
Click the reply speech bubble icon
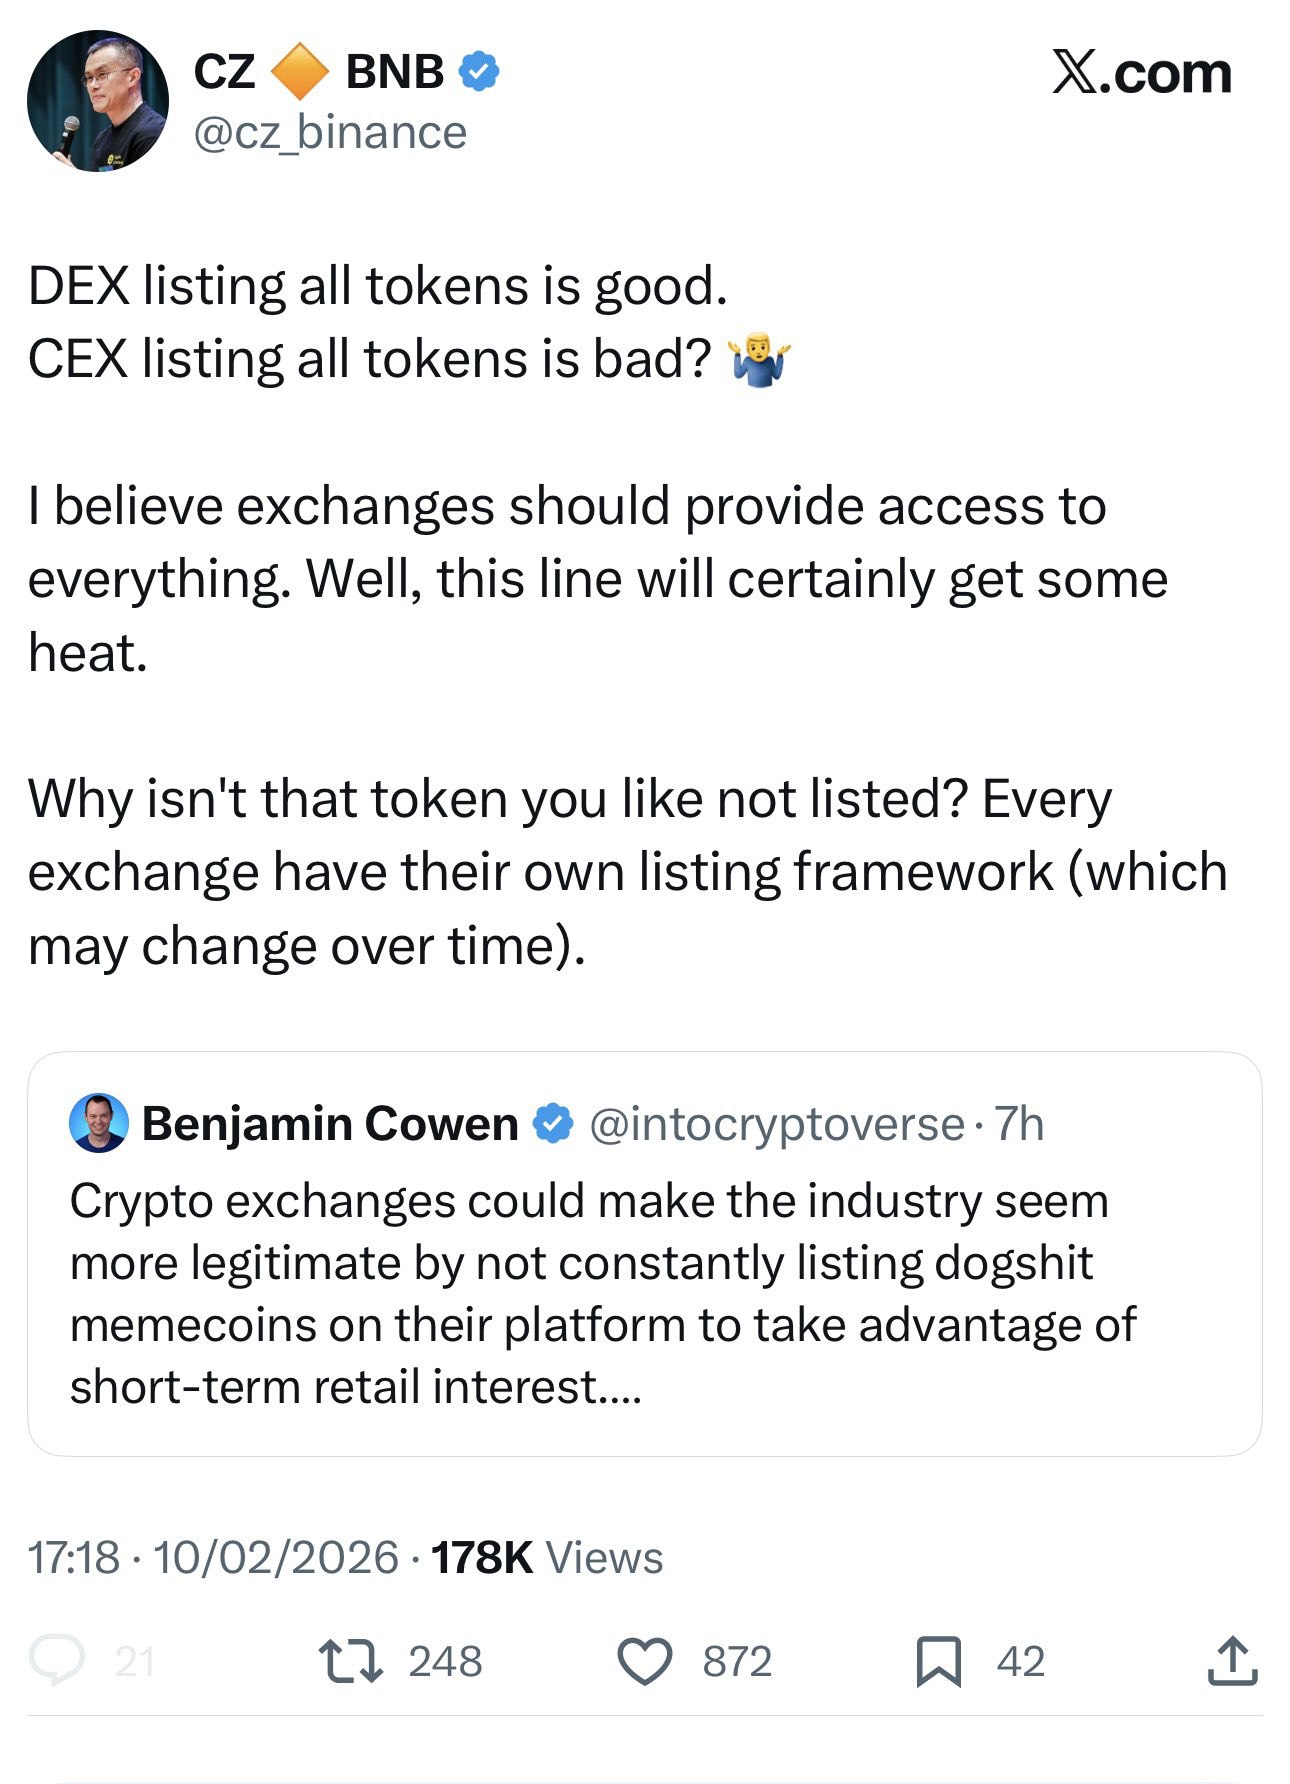point(57,1660)
